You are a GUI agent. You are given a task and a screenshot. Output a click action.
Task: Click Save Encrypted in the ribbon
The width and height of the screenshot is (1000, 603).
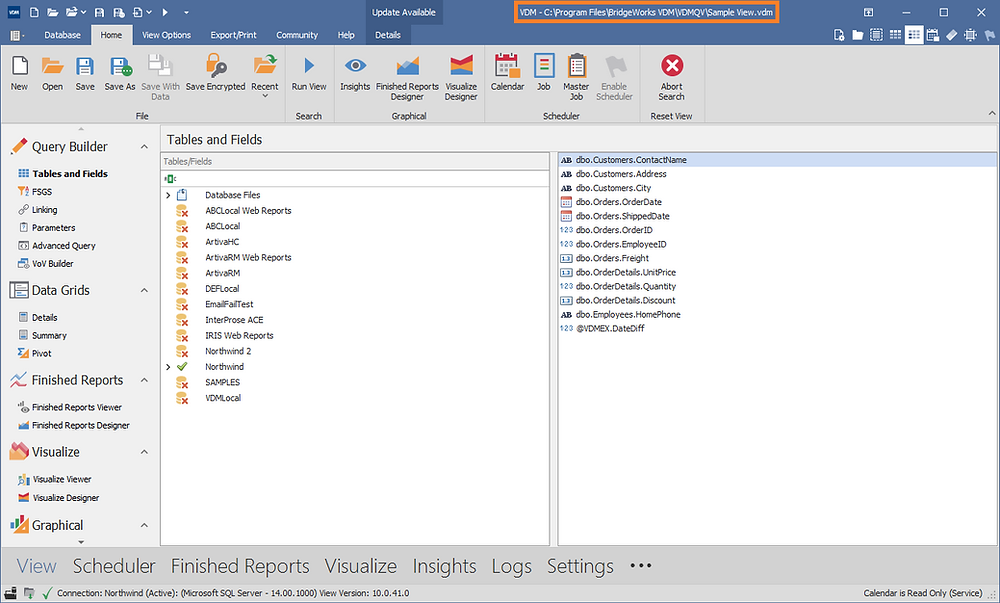point(216,73)
